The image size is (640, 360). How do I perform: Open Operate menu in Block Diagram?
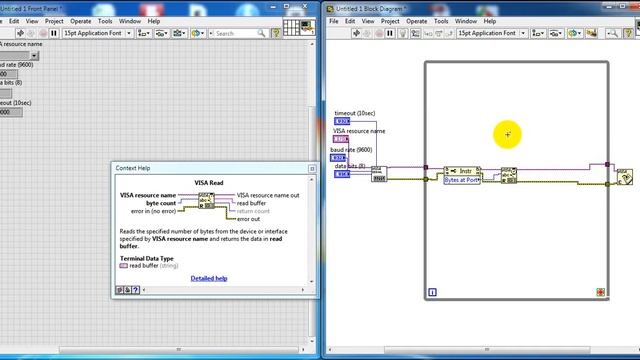(416, 21)
